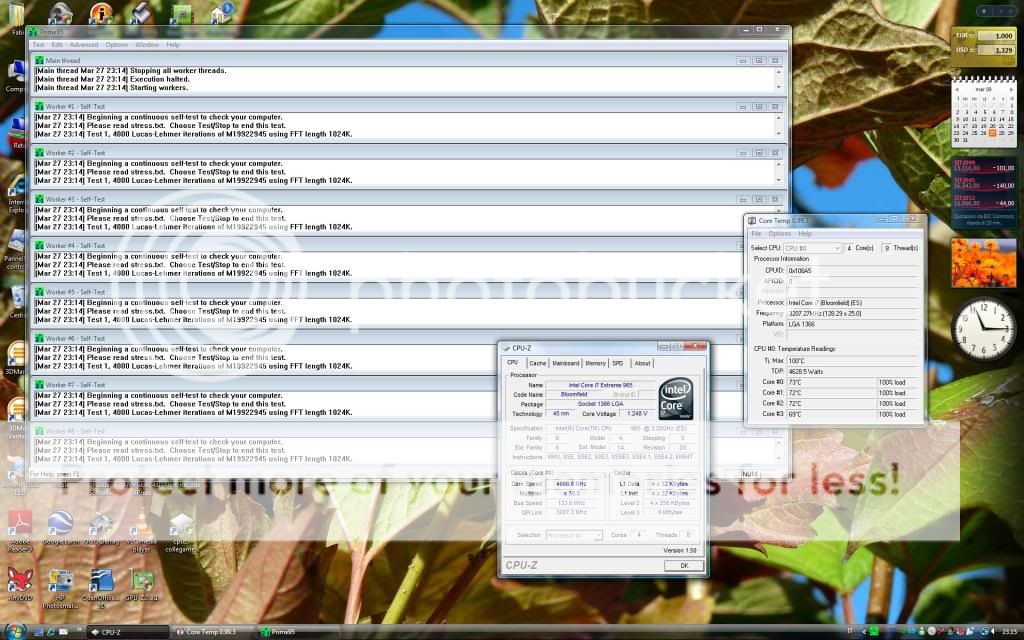This screenshot has height=640, width=1024.
Task: Click the EUR value field in currency gadget
Action: 995,36
